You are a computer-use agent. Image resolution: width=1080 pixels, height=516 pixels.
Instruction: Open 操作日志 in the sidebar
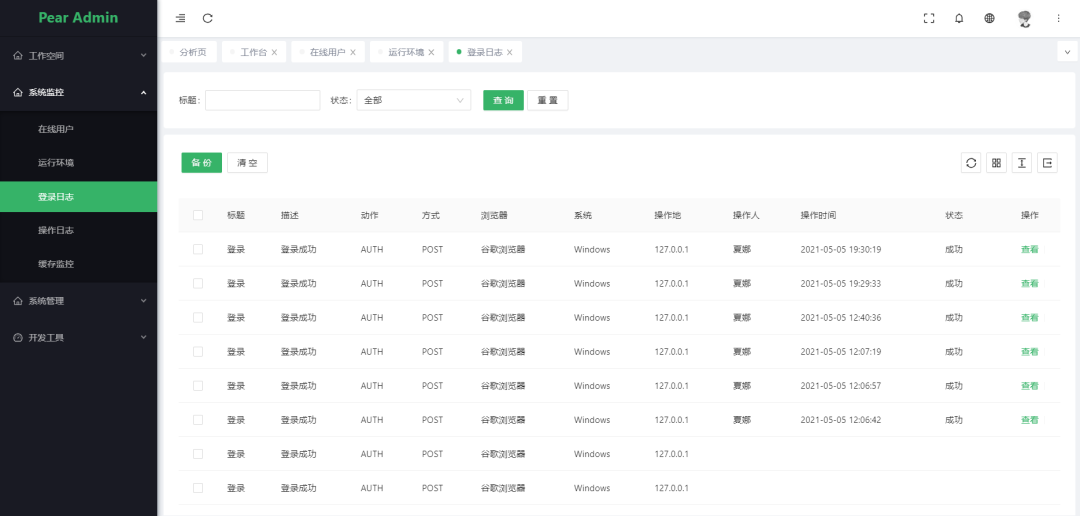point(56,230)
